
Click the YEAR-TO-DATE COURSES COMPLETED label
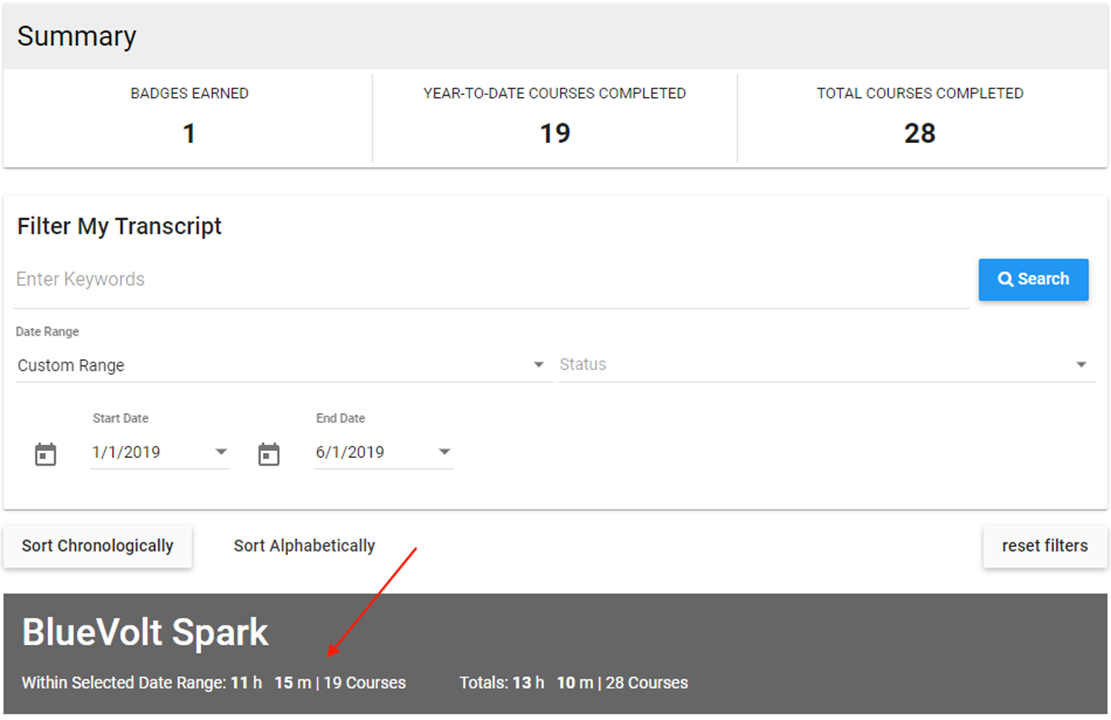click(555, 94)
